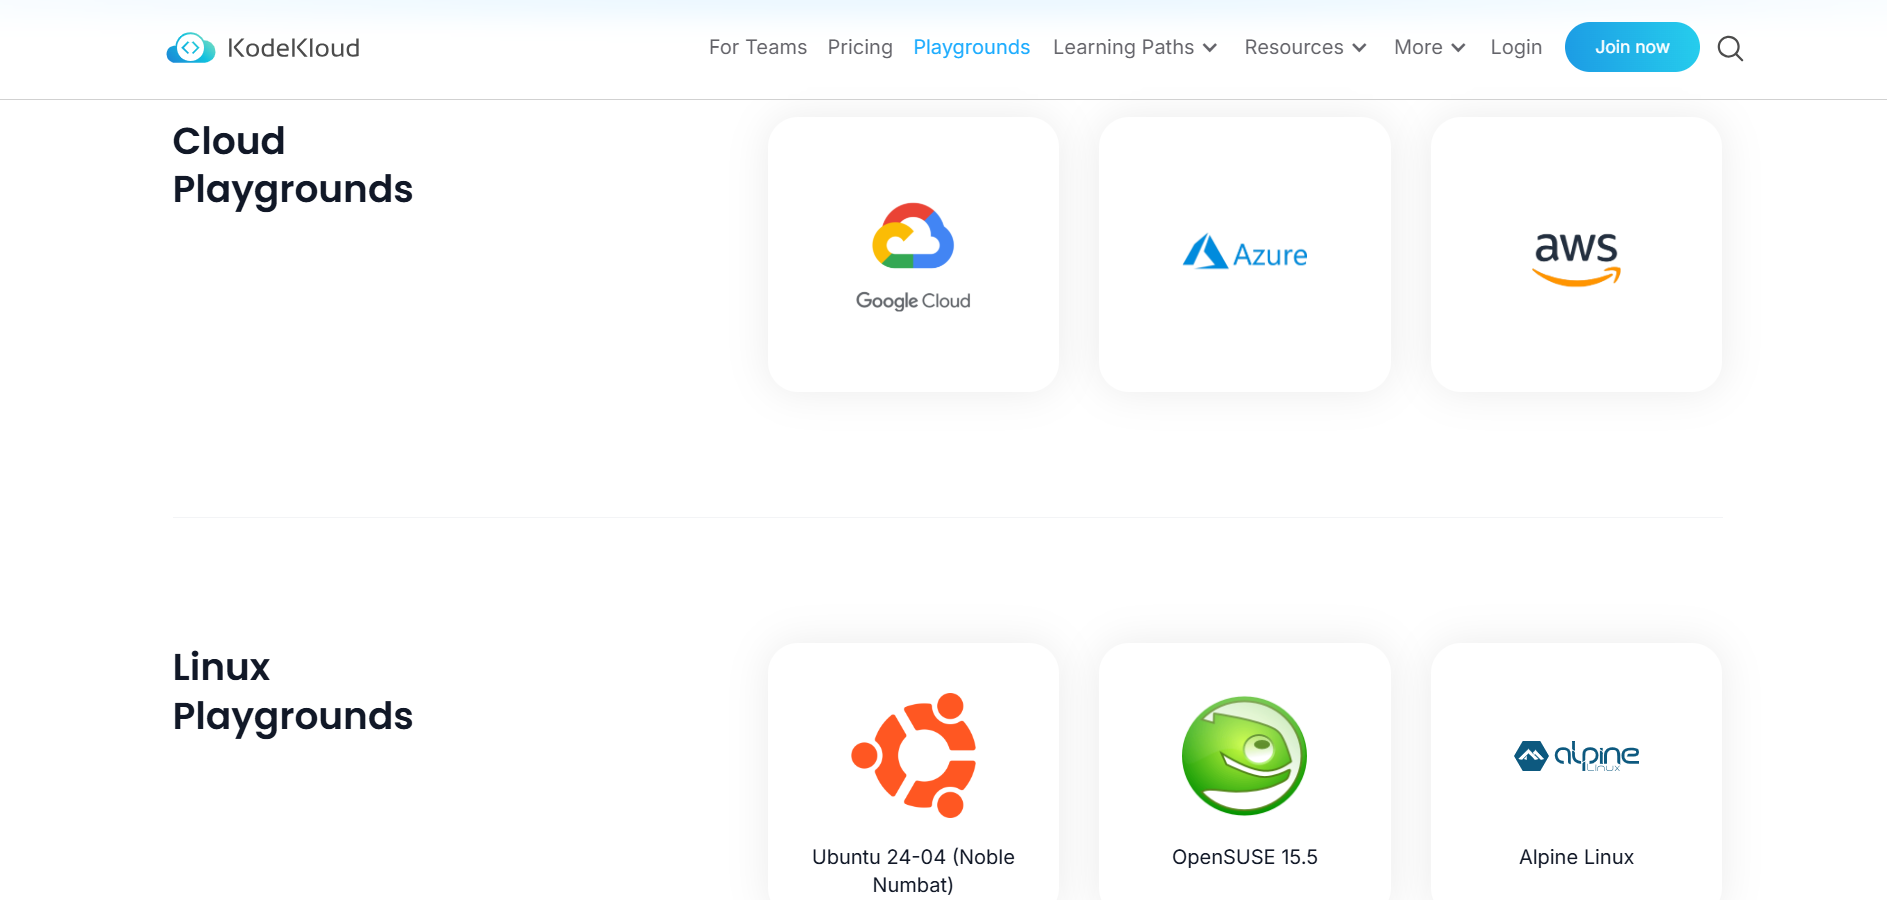The image size is (1887, 900).
Task: Click the Join now button
Action: (x=1631, y=46)
